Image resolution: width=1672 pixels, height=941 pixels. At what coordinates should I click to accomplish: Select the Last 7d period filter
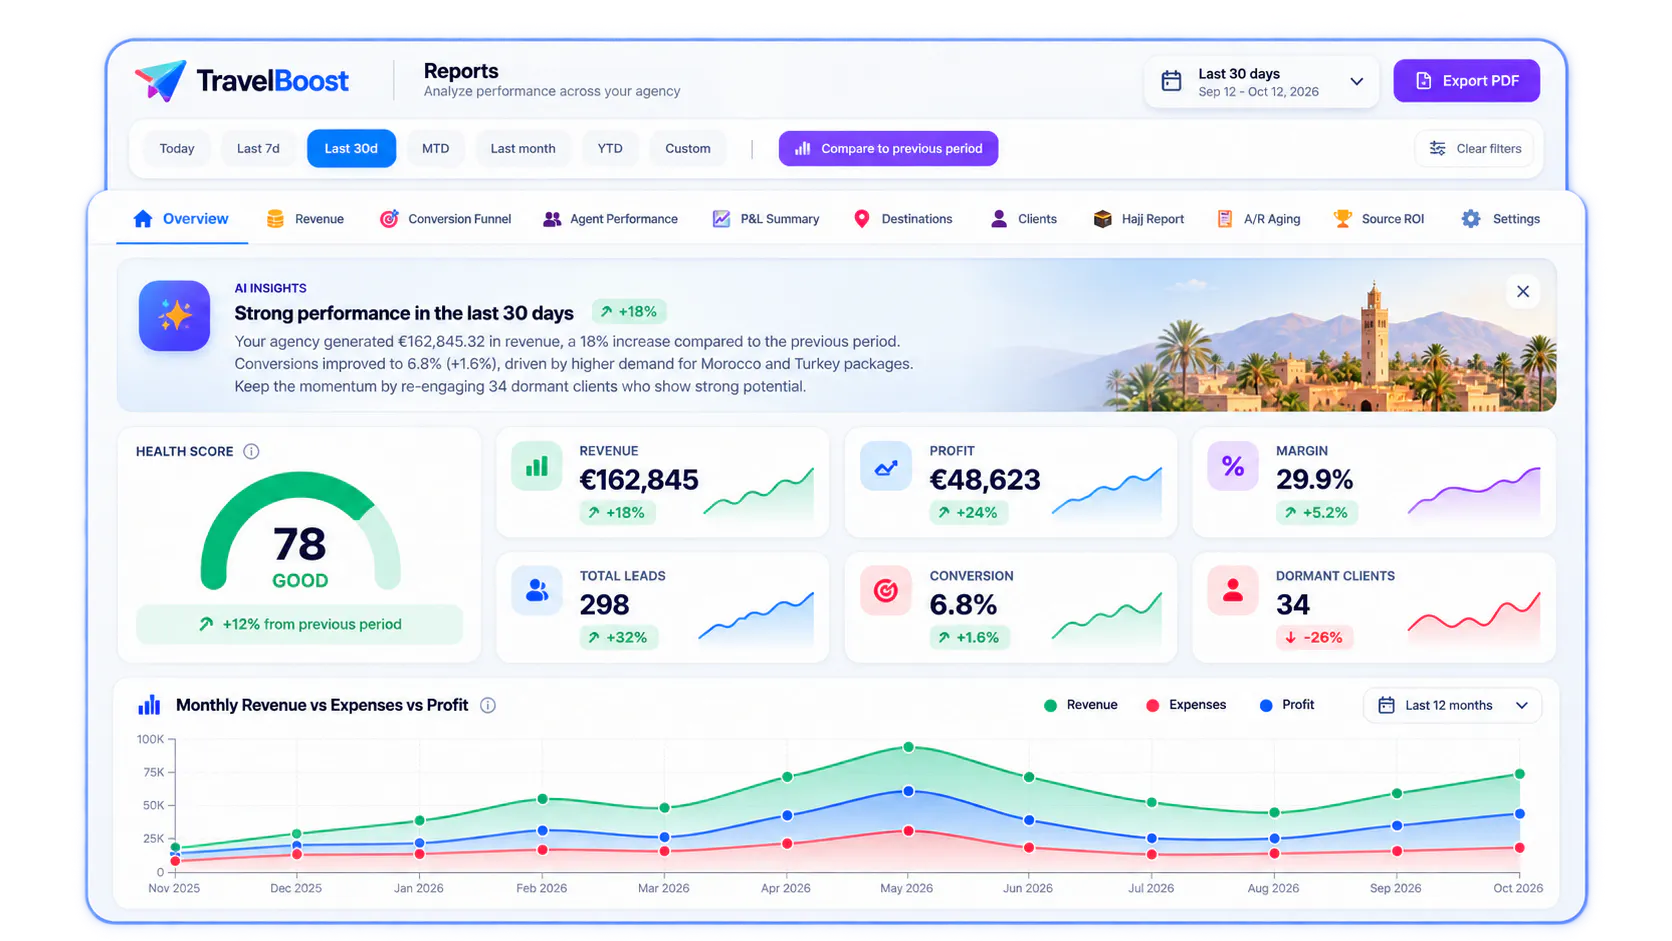(258, 148)
